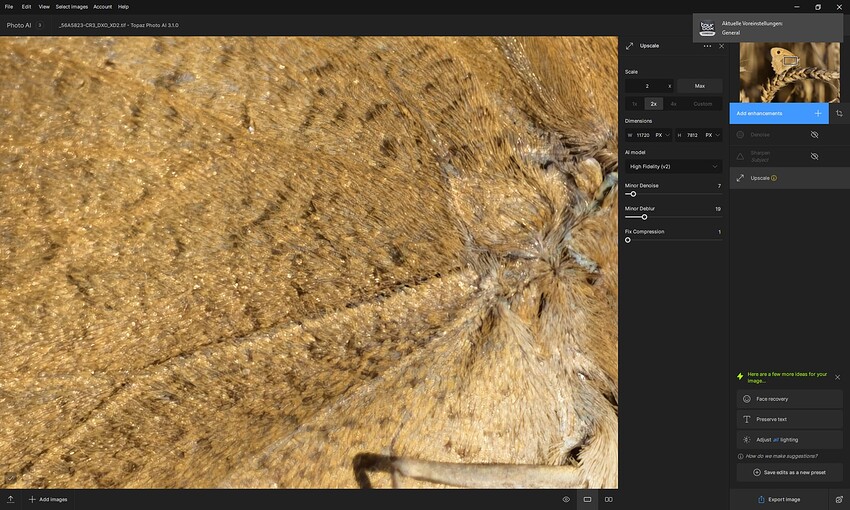Click Save edits as a new preset
Image resolution: width=850 pixels, height=510 pixels.
[x=789, y=472]
